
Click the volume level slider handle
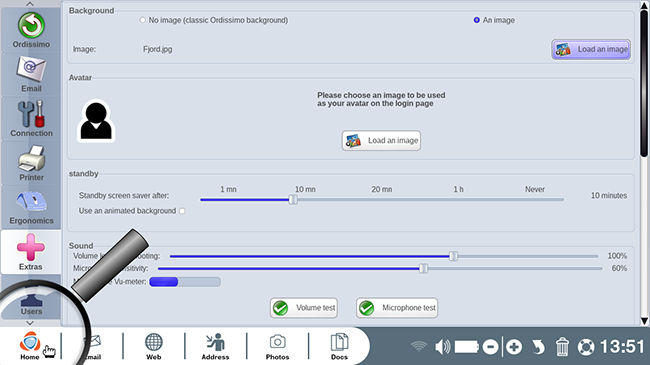pyautogui.click(x=454, y=256)
